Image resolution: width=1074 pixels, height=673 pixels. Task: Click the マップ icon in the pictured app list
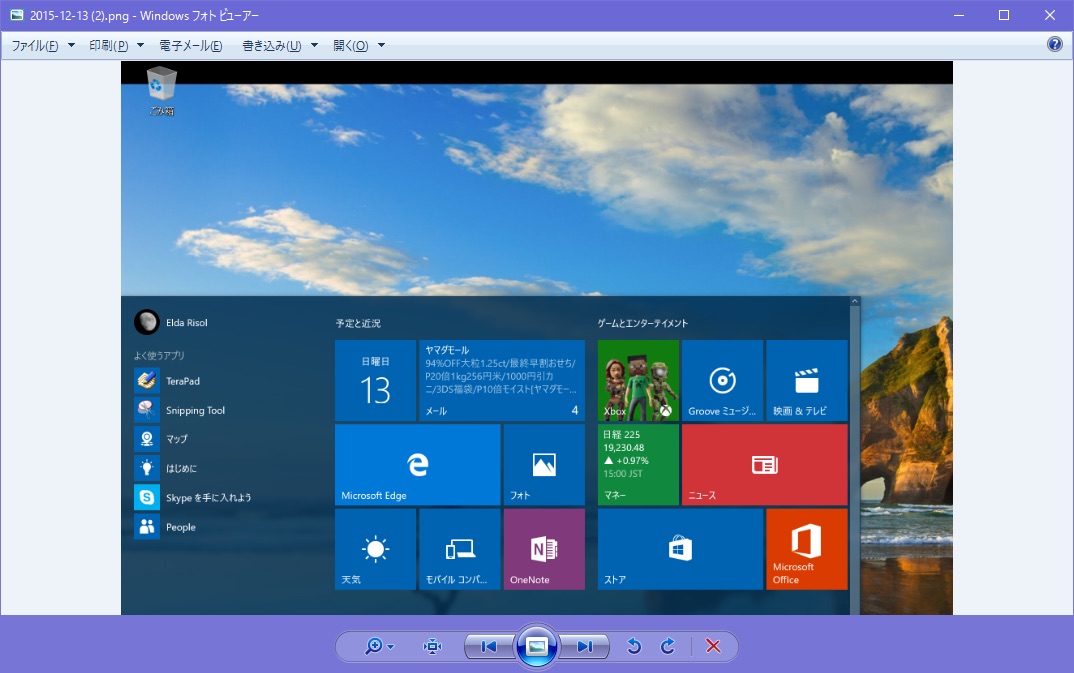(147, 439)
